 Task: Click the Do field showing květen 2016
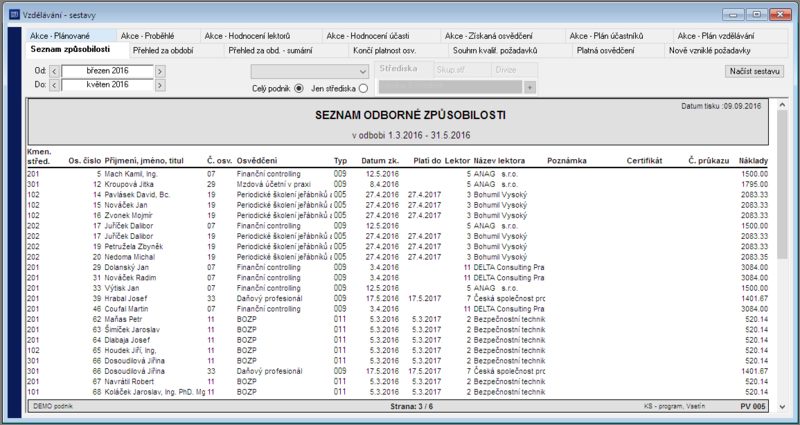pos(107,85)
